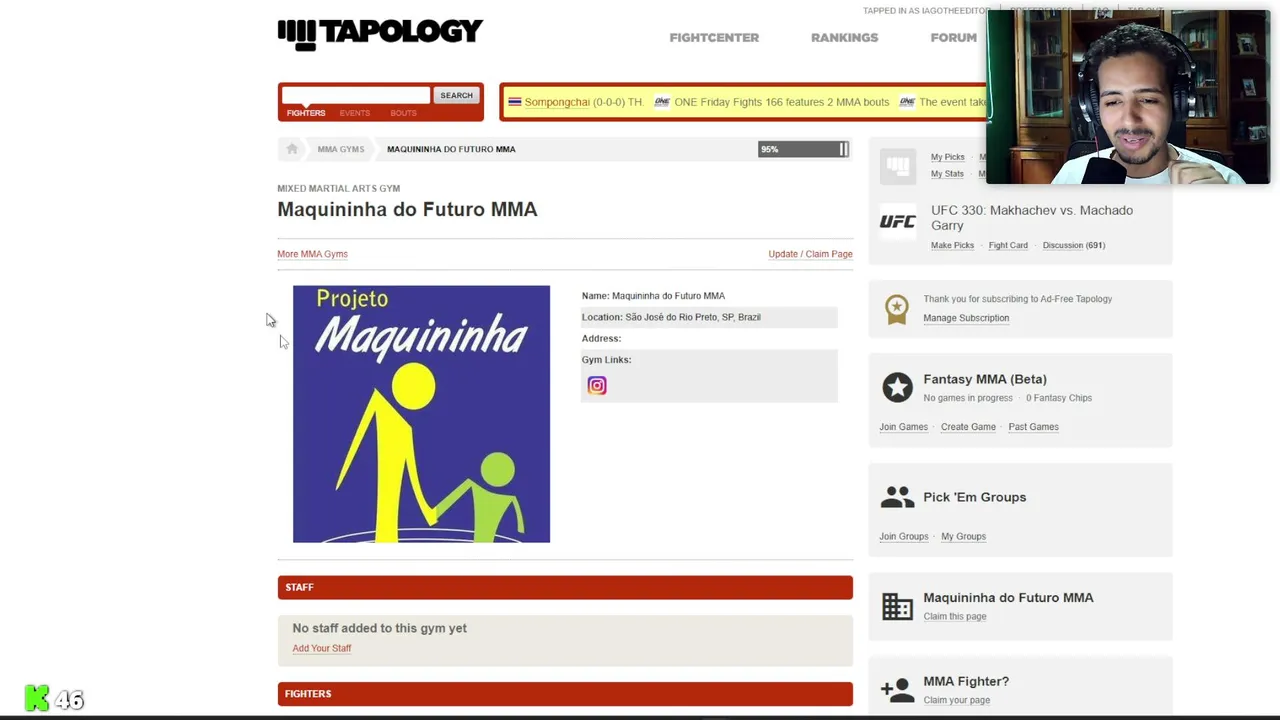The width and height of the screenshot is (1280, 720).
Task: Click Join Games under Fantasy MMA
Action: point(904,427)
